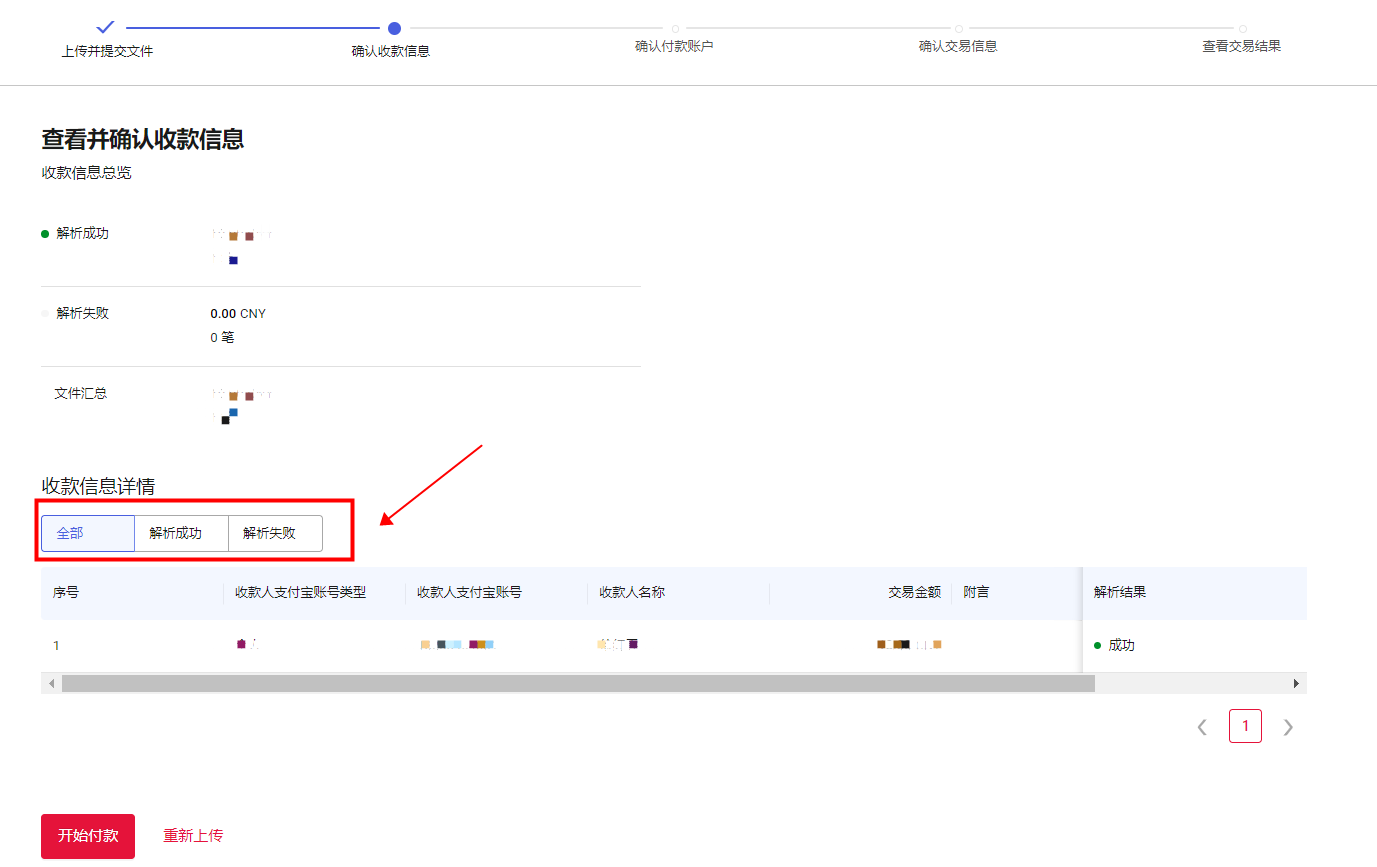This screenshot has width=1377, height=867.
Task: Click the step circle above 查看交易结果
Action: [x=1242, y=28]
